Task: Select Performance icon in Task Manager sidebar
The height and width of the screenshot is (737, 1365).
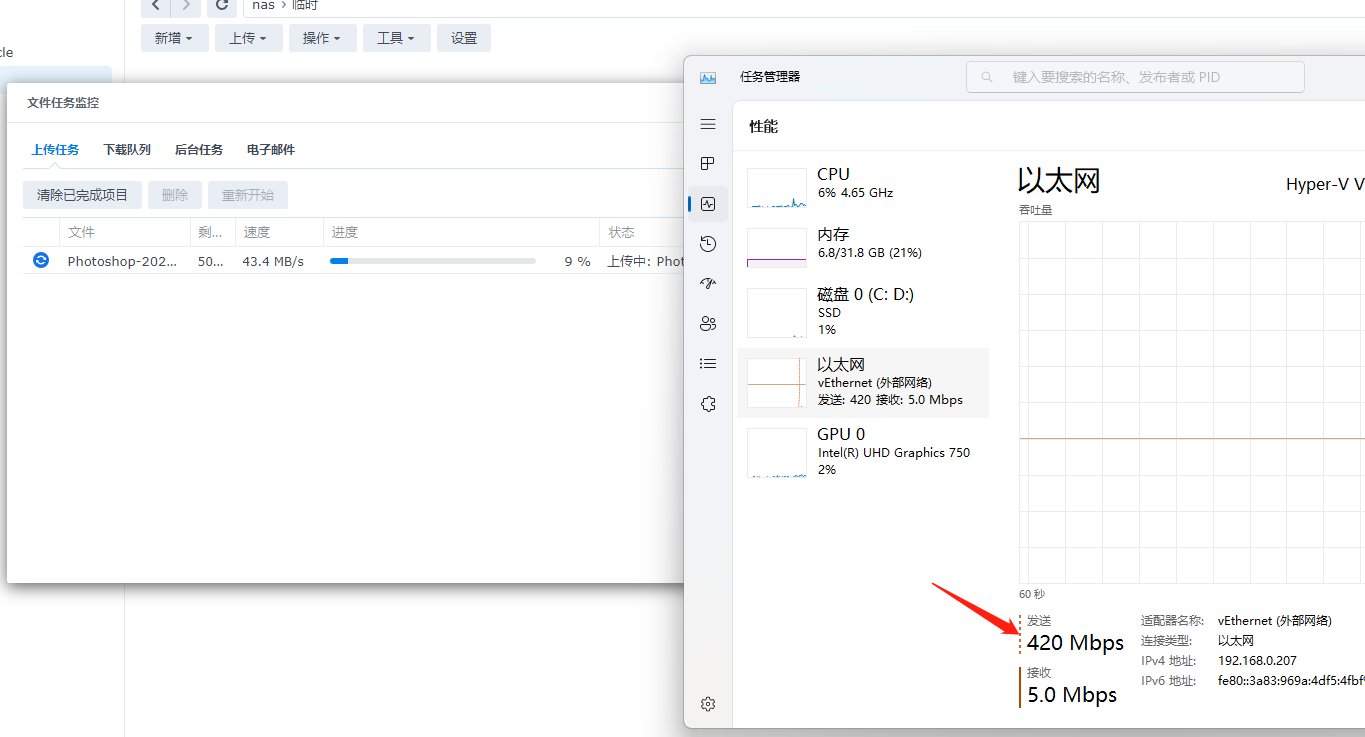Action: pos(708,204)
